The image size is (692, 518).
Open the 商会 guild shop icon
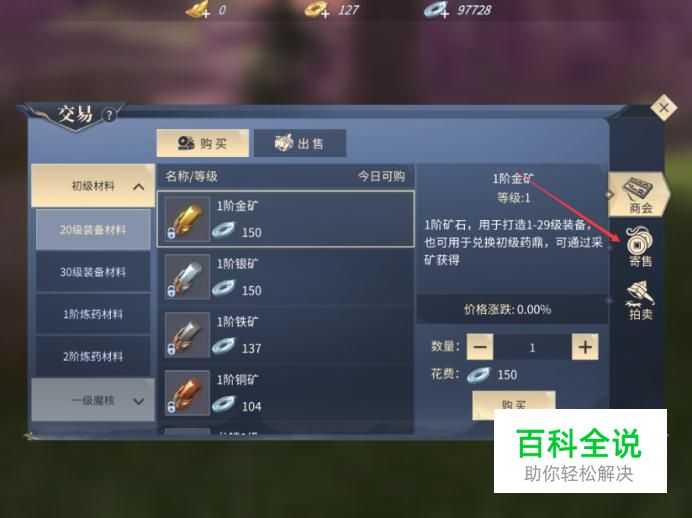pos(639,195)
